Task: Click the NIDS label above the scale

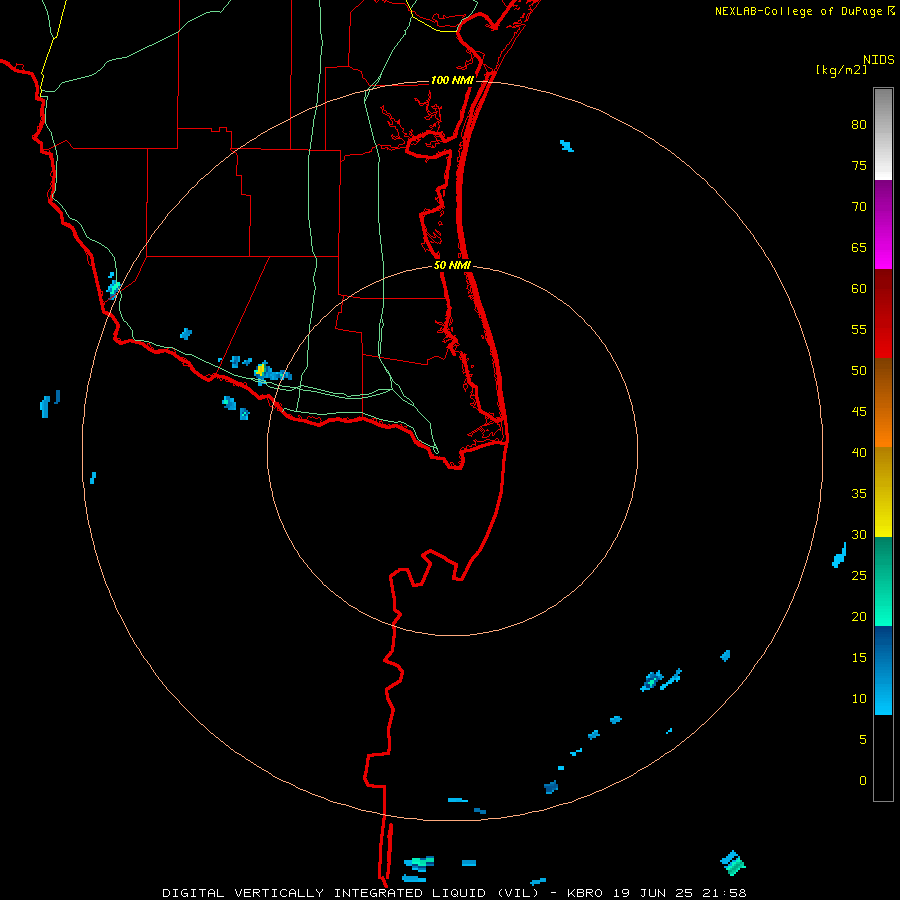Action: click(879, 60)
